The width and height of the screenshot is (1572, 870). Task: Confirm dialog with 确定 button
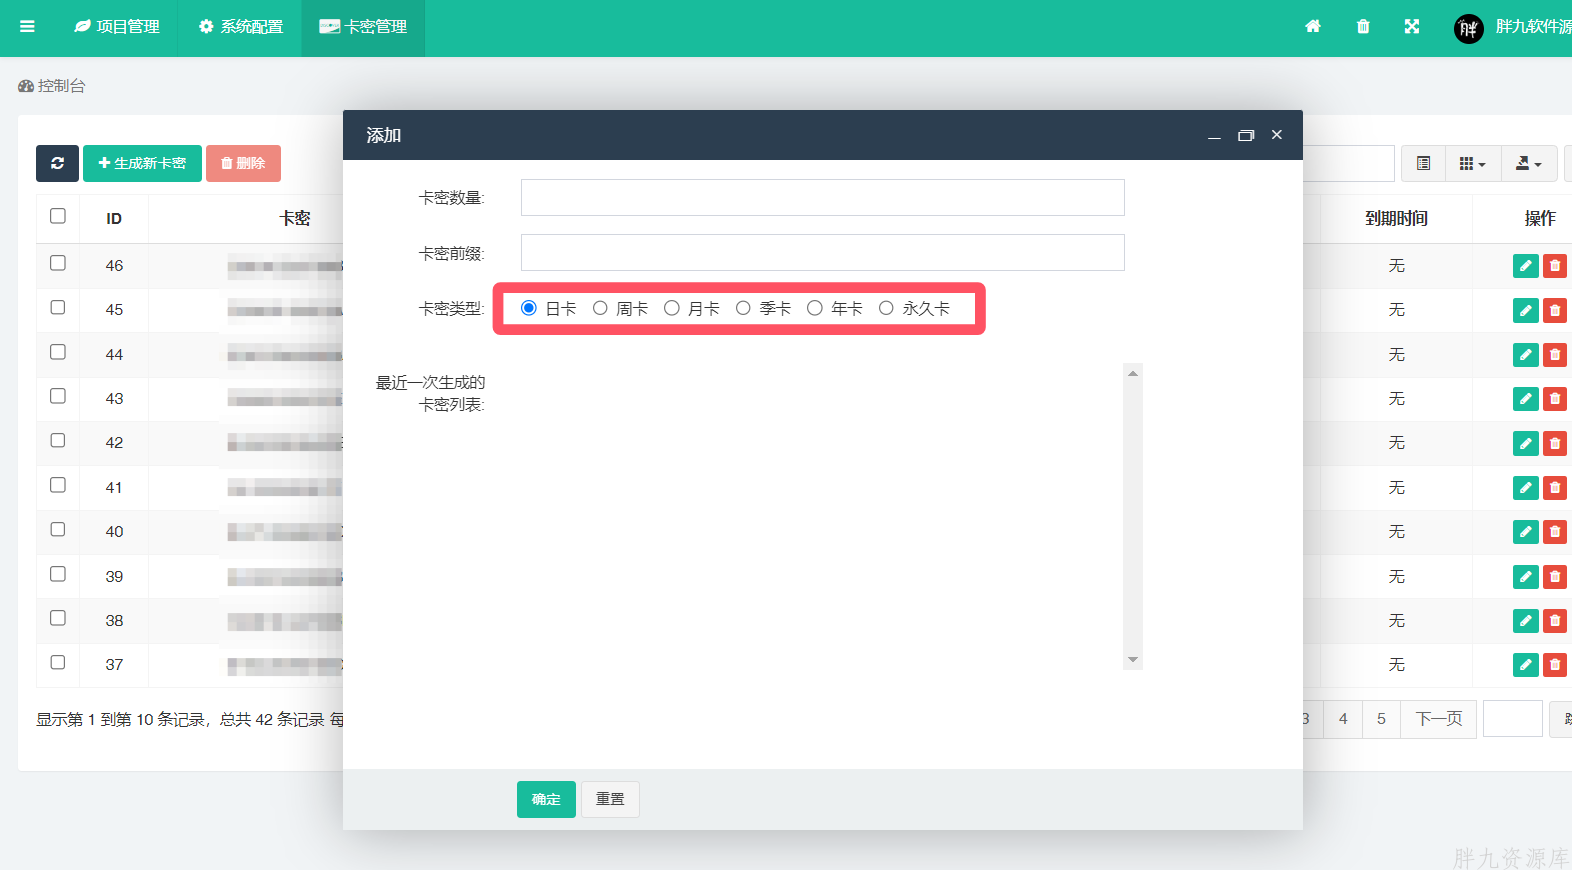coord(546,799)
